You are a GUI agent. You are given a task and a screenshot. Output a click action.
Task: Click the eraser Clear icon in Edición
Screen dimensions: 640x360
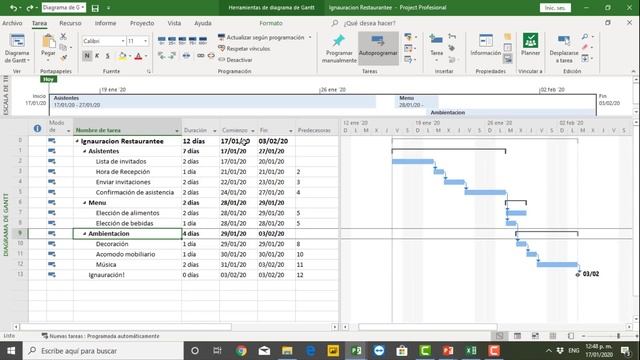(585, 47)
